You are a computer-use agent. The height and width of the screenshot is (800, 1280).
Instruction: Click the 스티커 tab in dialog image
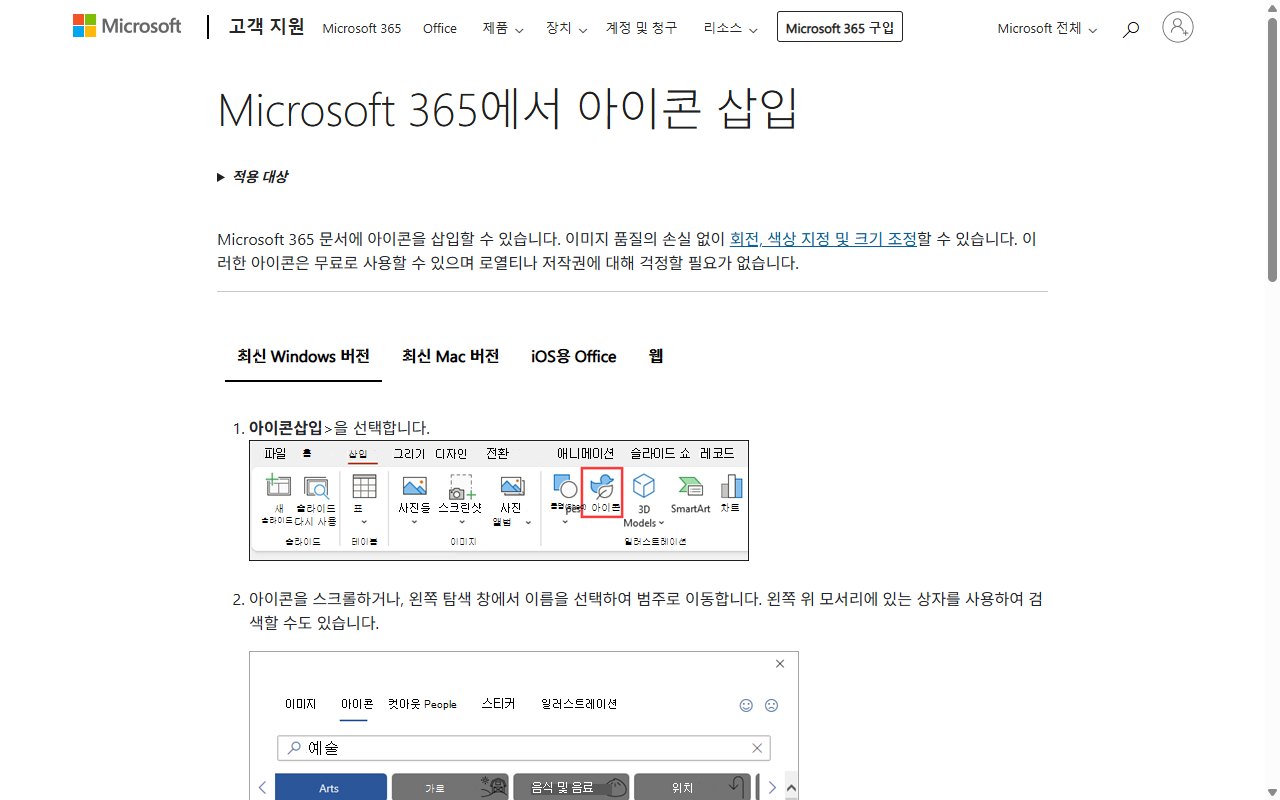coord(498,704)
